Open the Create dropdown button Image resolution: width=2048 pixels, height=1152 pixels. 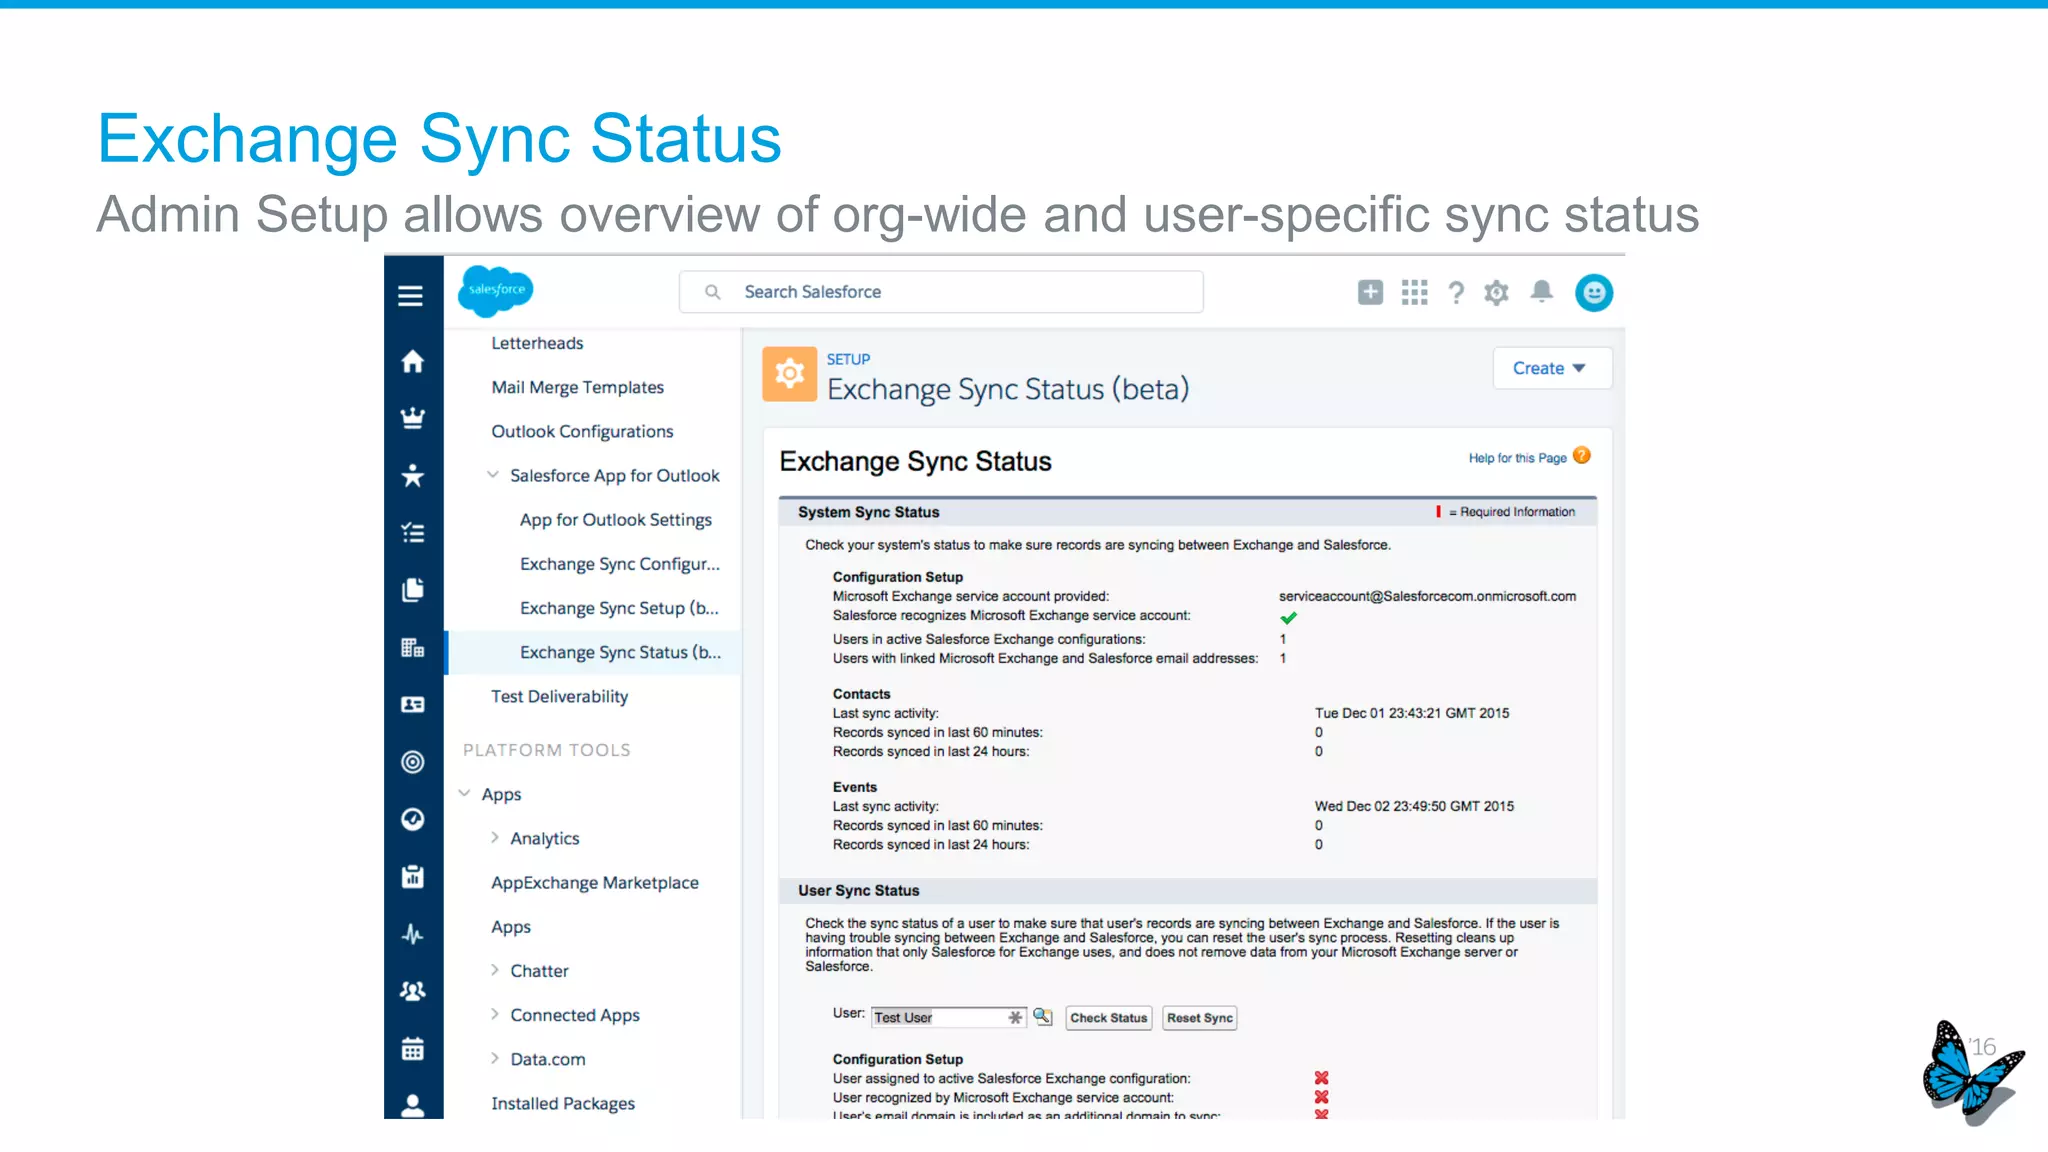[x=1552, y=368]
